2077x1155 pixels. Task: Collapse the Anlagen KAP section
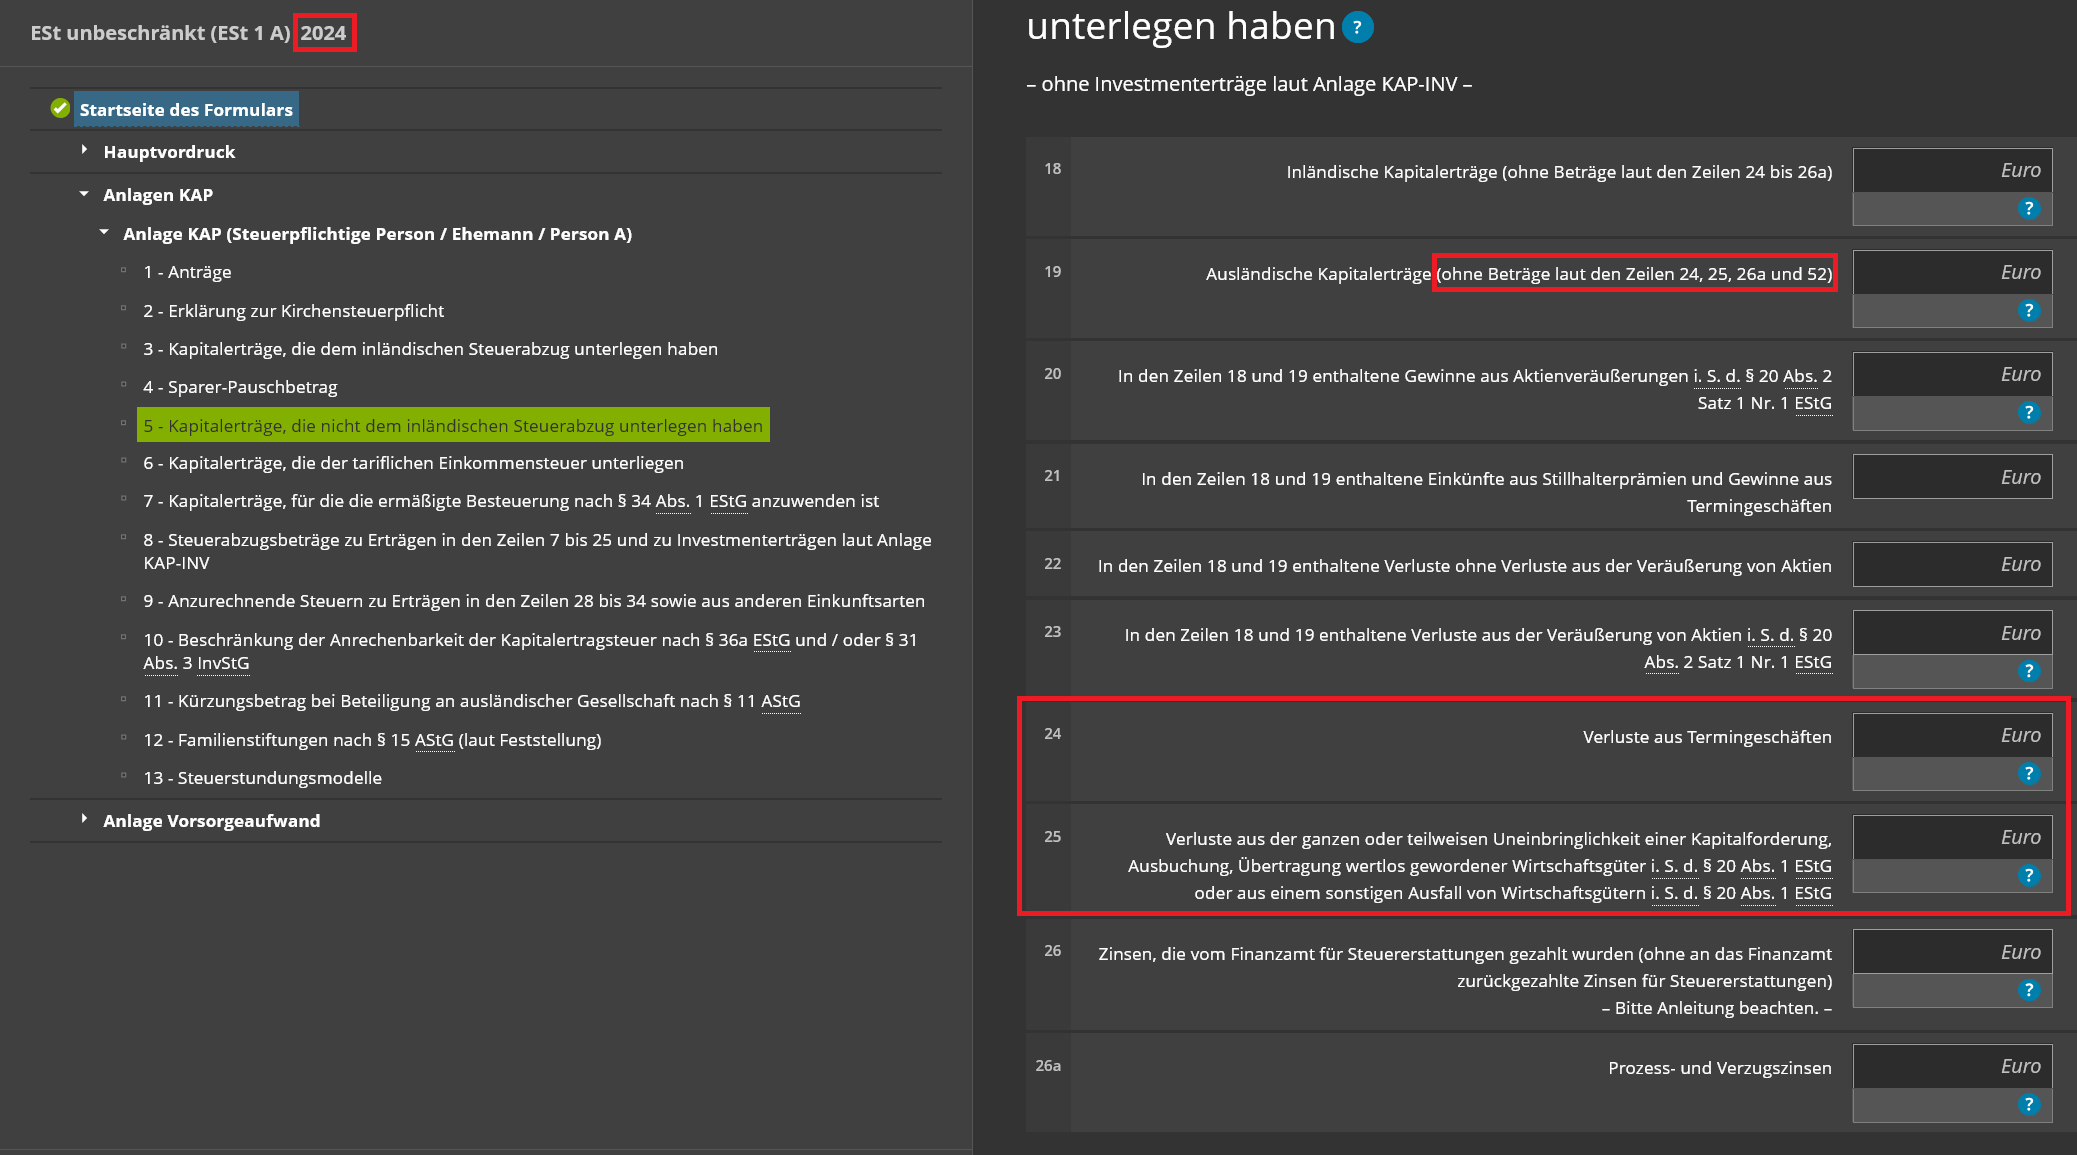(84, 193)
